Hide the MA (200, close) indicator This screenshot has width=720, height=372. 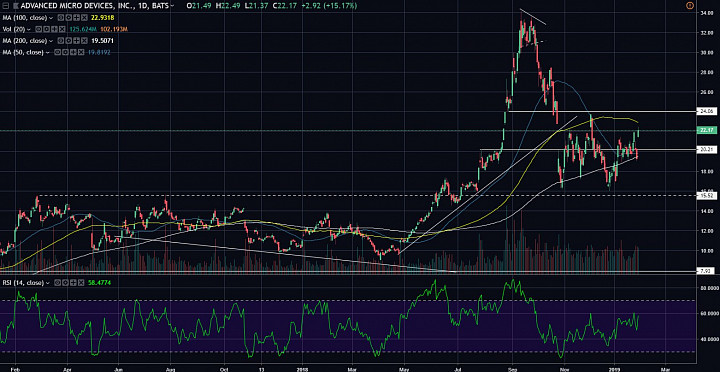tap(61, 41)
